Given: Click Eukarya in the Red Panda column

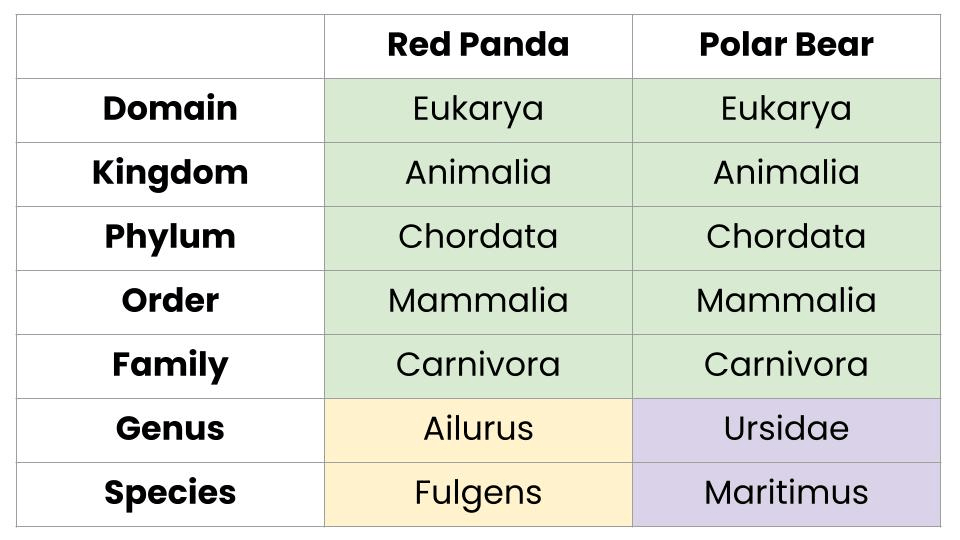Looking at the screenshot, I should point(478,109).
